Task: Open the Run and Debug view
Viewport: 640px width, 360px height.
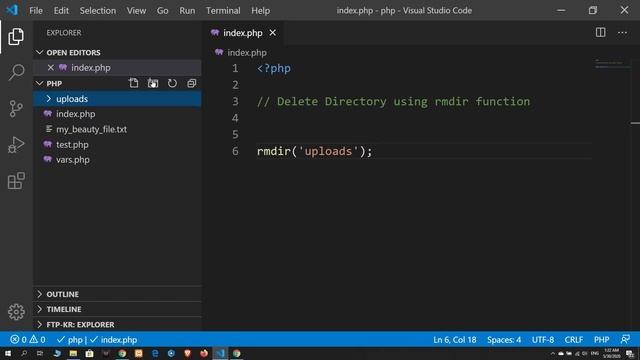Action: point(16,144)
